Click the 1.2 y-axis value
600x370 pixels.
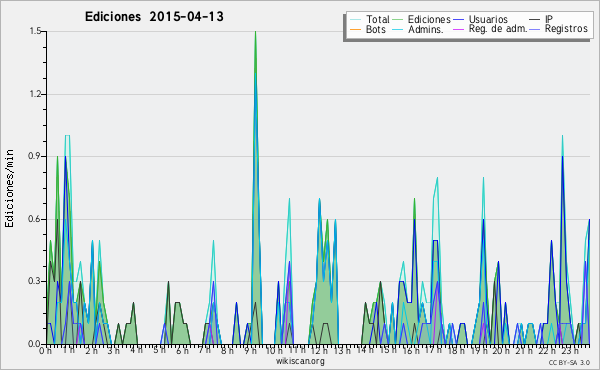click(x=35, y=94)
